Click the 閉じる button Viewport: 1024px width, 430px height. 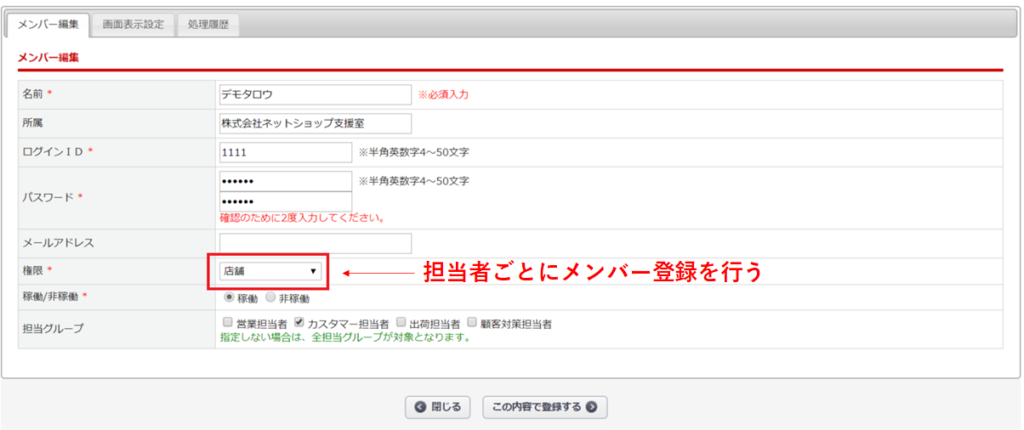point(438,407)
